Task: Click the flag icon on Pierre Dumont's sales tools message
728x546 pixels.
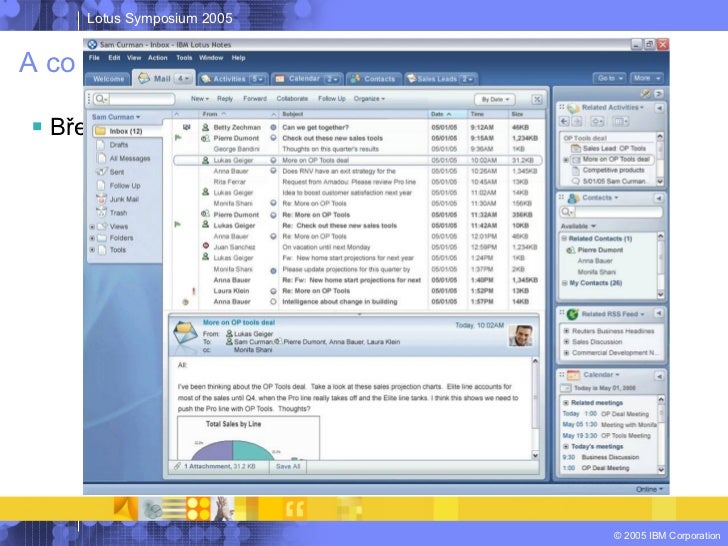Action: 178,138
